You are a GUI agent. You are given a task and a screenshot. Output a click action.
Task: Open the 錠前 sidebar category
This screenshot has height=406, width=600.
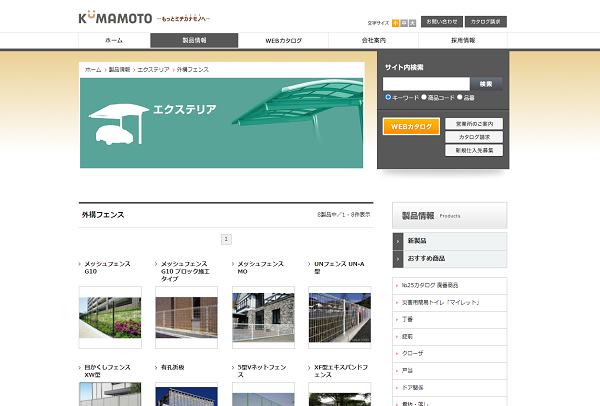pyautogui.click(x=450, y=337)
